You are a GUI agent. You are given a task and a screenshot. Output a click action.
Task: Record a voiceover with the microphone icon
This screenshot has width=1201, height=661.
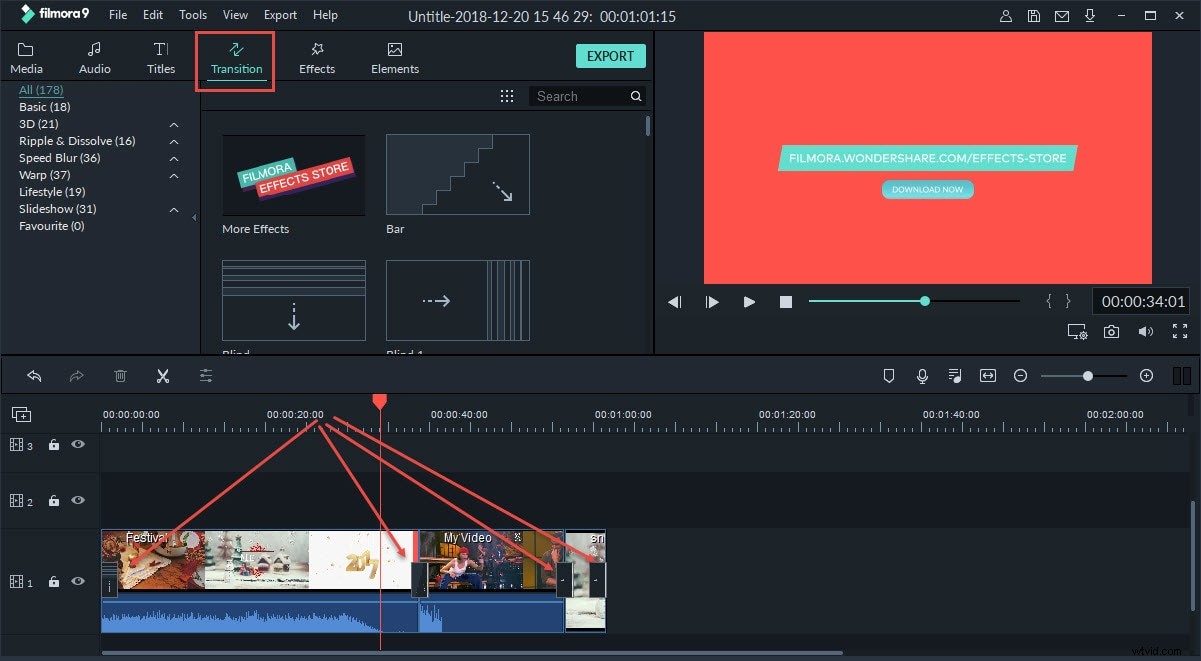(921, 375)
